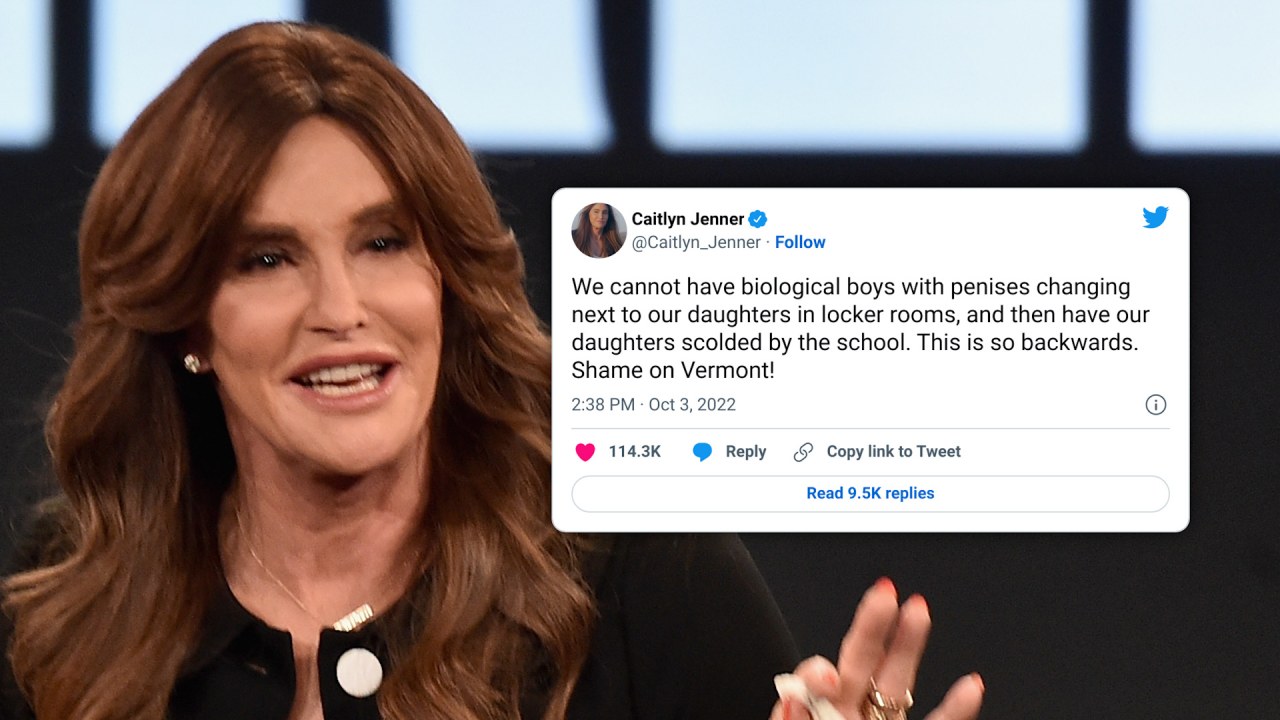The image size is (1280, 720).
Task: Click the words 'Shame on Vermont!'
Action: click(673, 370)
